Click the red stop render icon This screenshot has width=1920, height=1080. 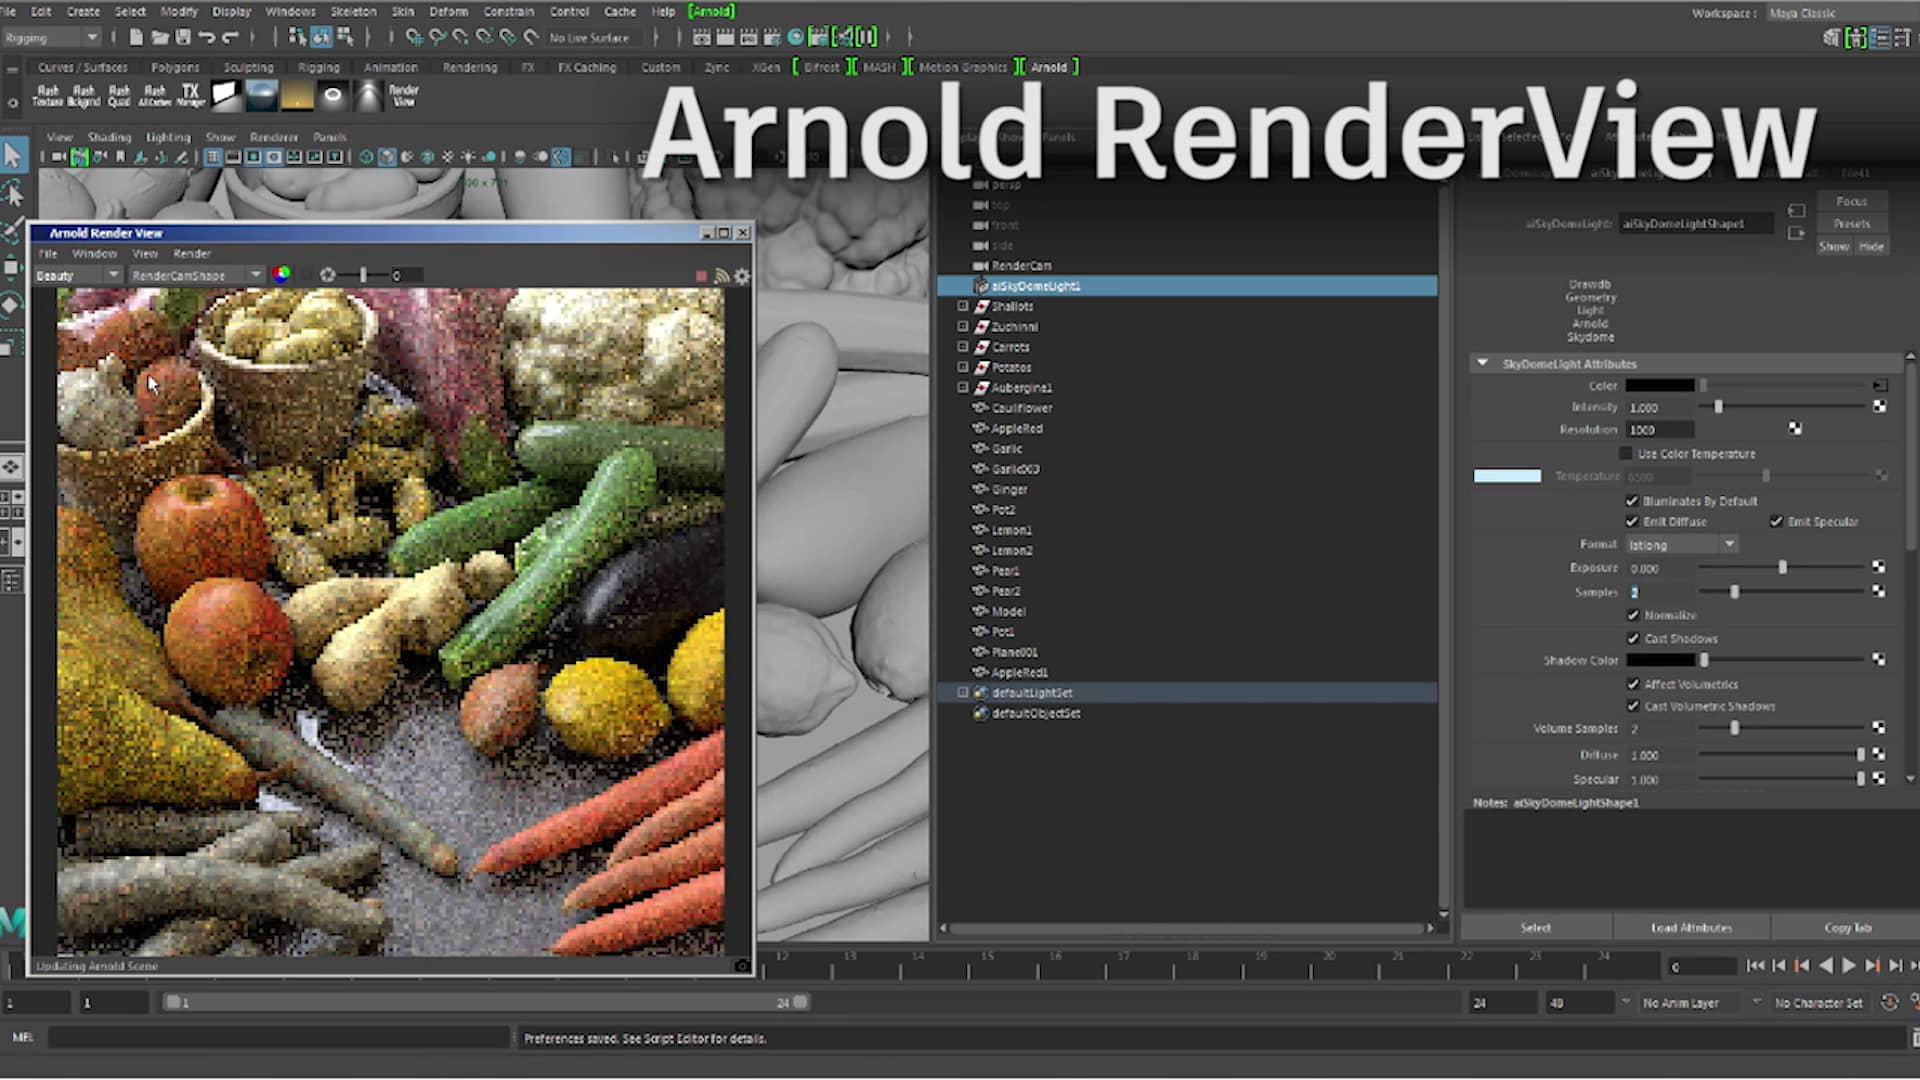[701, 276]
